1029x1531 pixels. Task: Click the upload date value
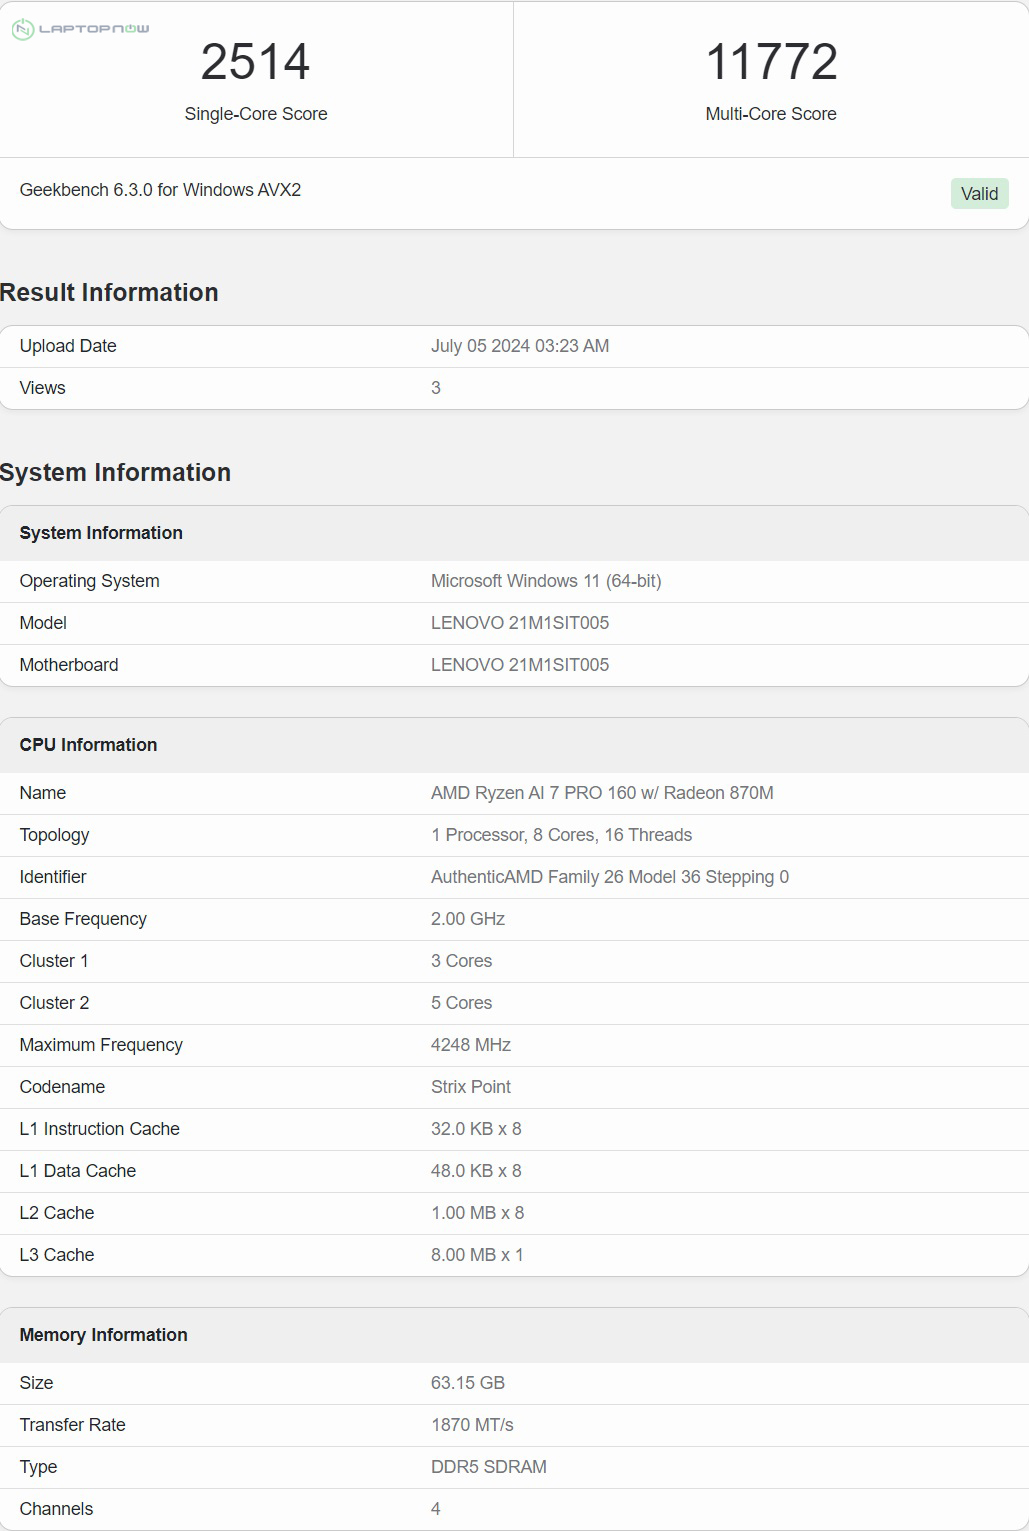point(519,346)
